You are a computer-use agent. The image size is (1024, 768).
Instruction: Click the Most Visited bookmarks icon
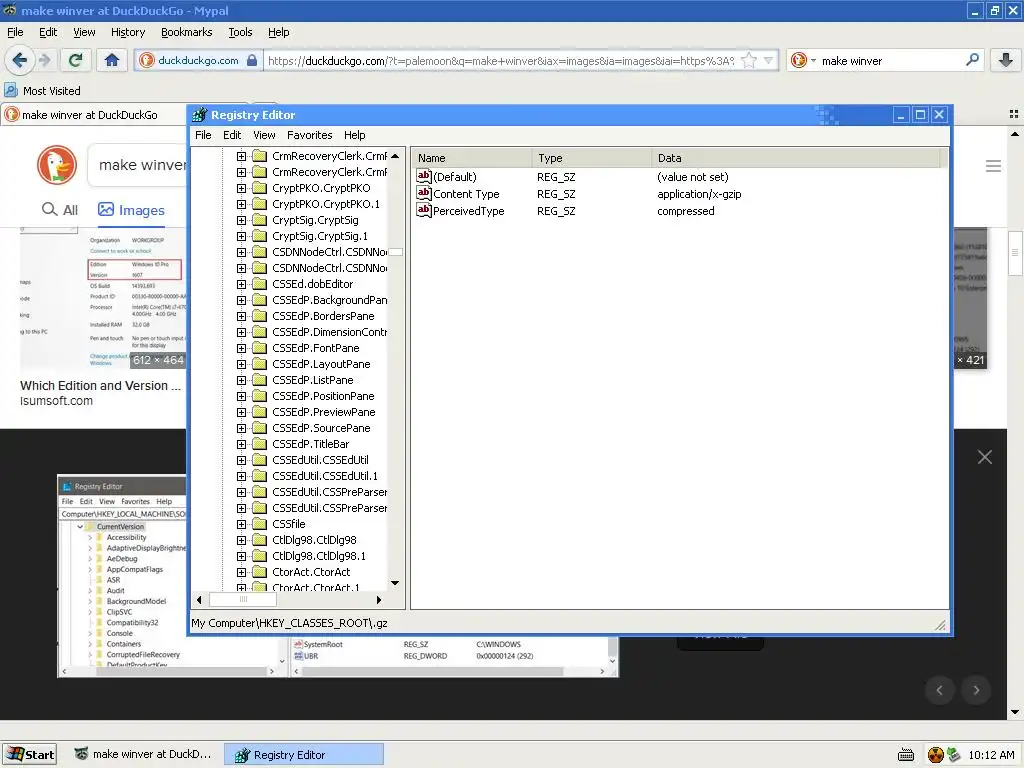click(11, 90)
